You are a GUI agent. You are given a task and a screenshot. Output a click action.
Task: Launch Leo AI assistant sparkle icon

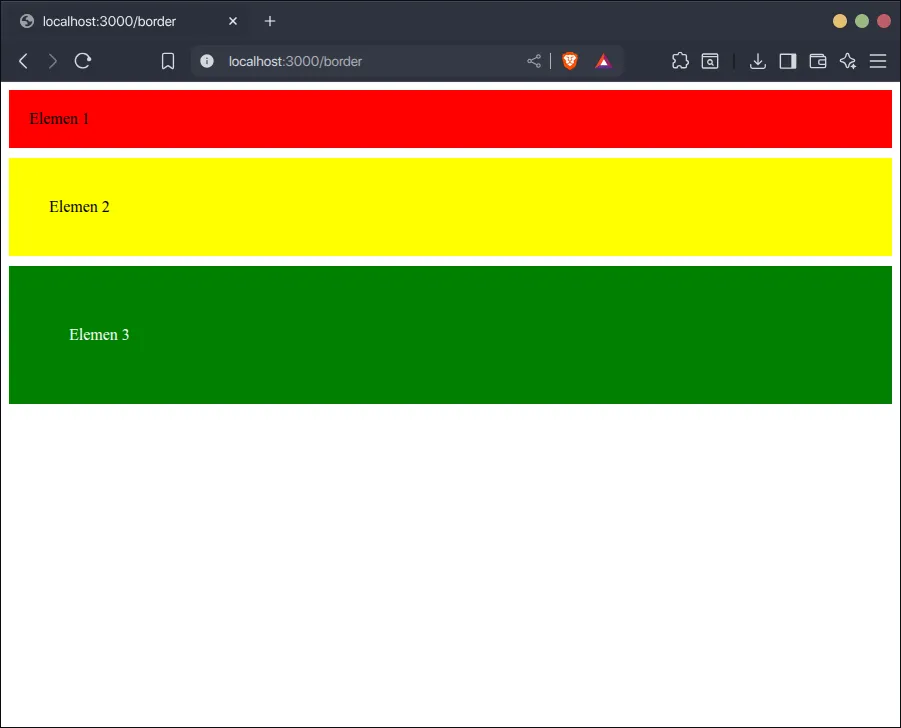[848, 61]
